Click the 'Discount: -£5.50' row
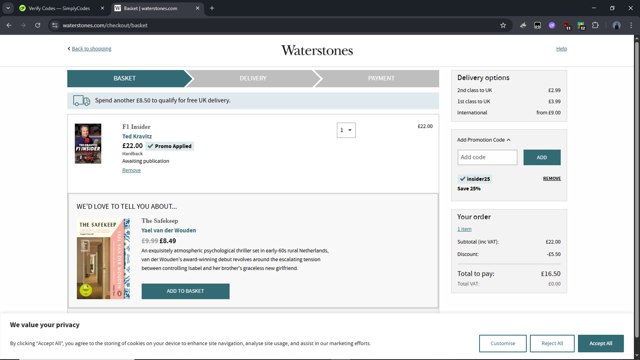The width and height of the screenshot is (640, 360). [x=509, y=254]
